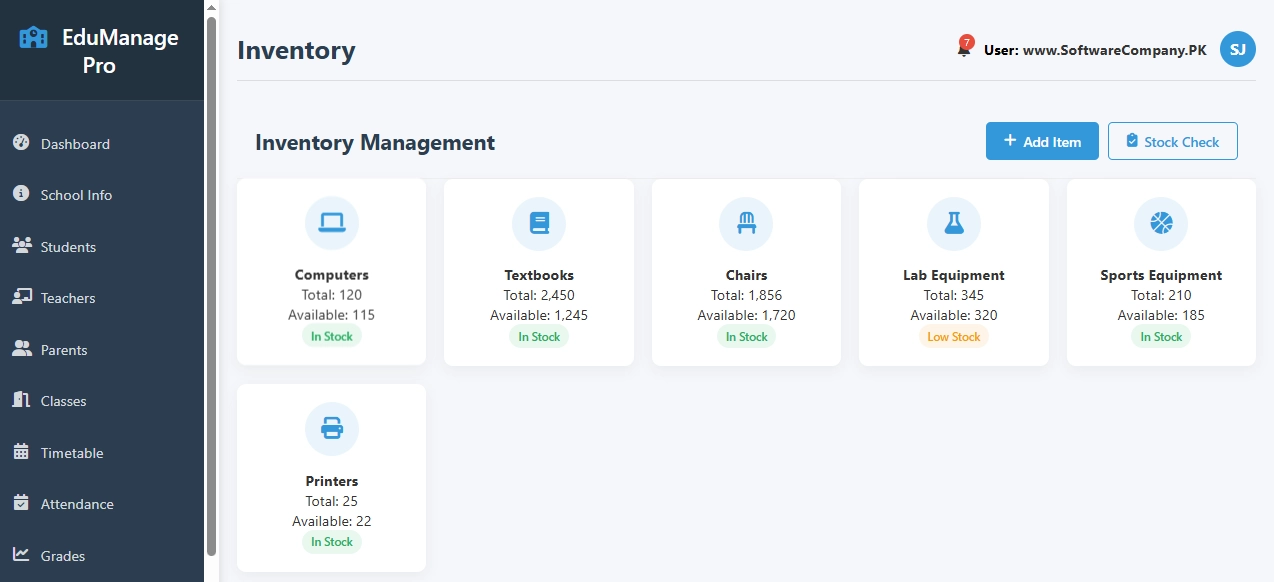Click the basketball icon on Sports Equipment card

pyautogui.click(x=1160, y=223)
